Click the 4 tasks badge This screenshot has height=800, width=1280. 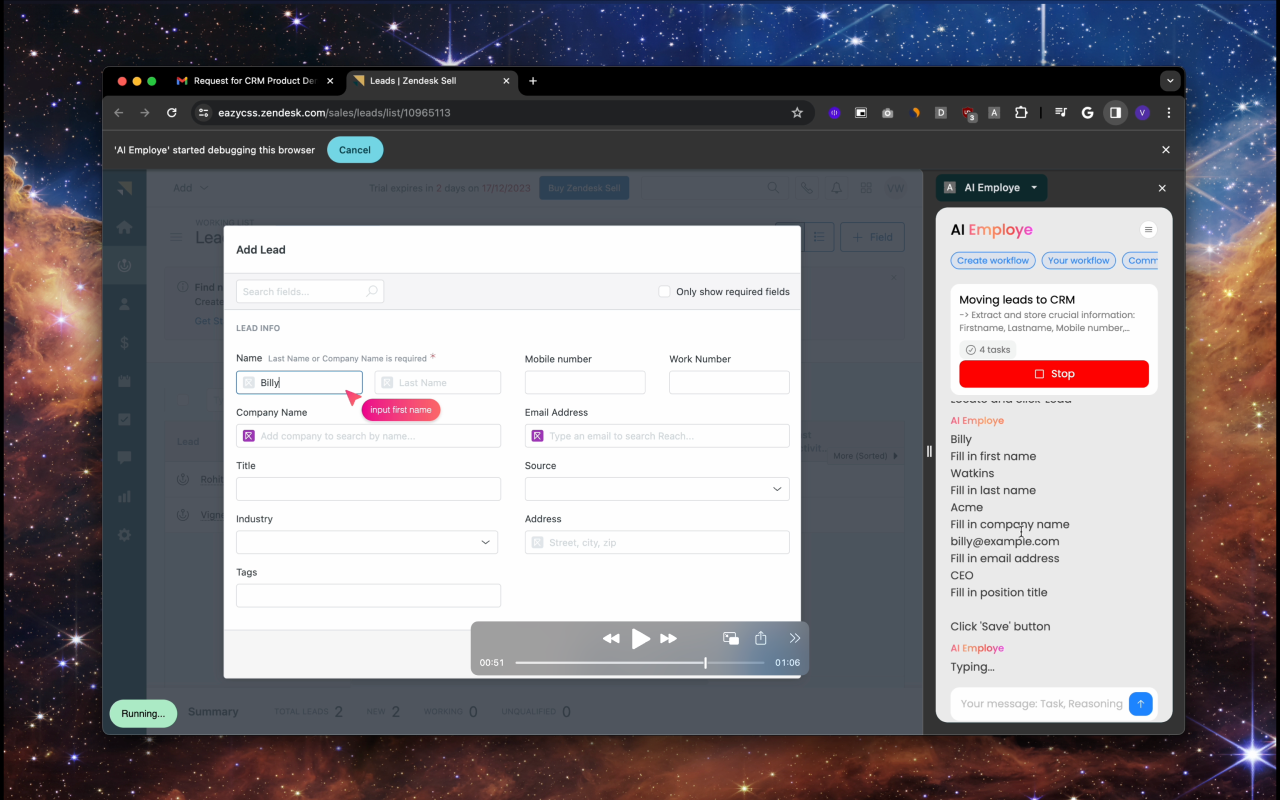coord(988,349)
